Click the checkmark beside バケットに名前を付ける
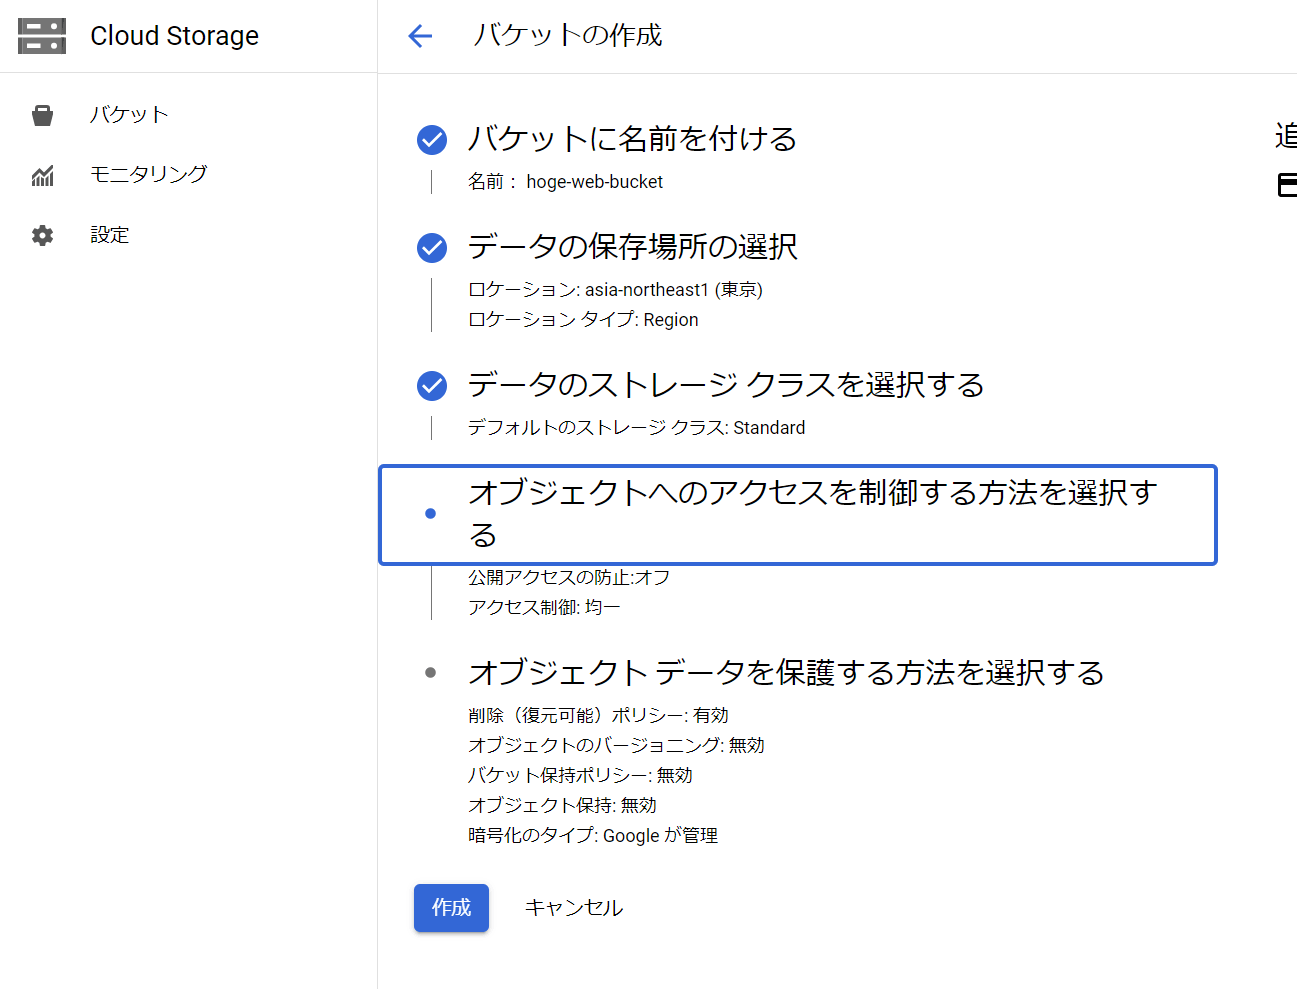Image resolution: width=1297 pixels, height=989 pixels. pos(432,140)
